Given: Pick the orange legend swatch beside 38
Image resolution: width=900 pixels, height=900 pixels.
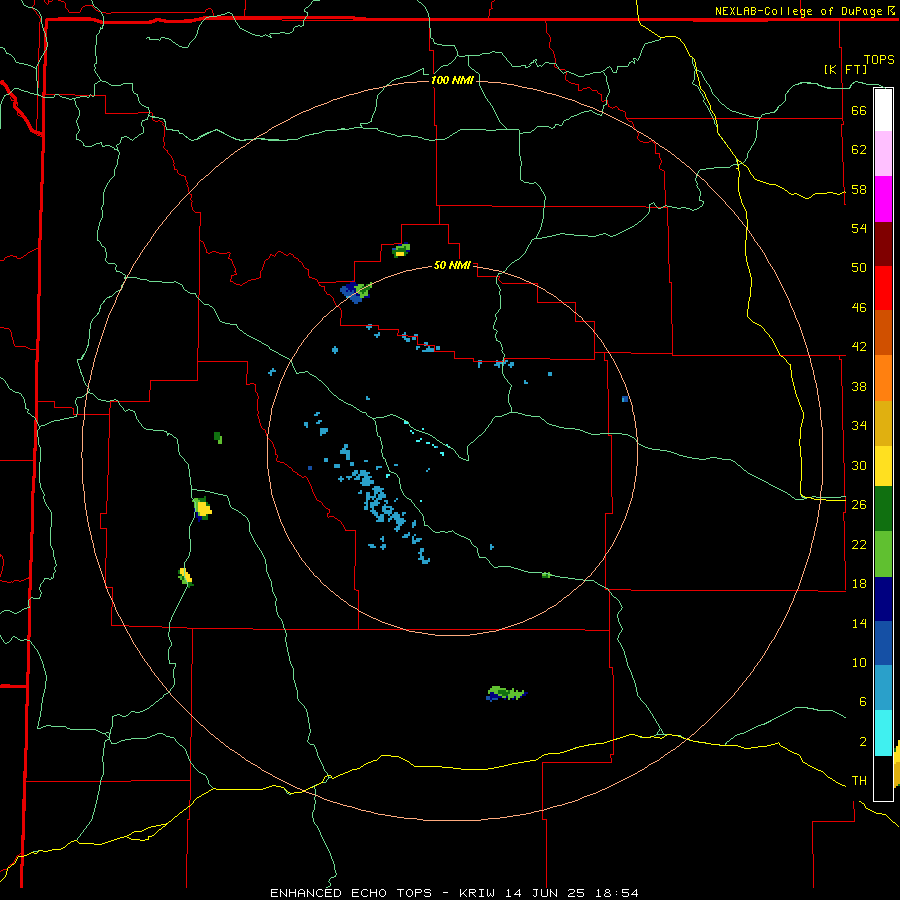Looking at the screenshot, I should coord(883,378).
